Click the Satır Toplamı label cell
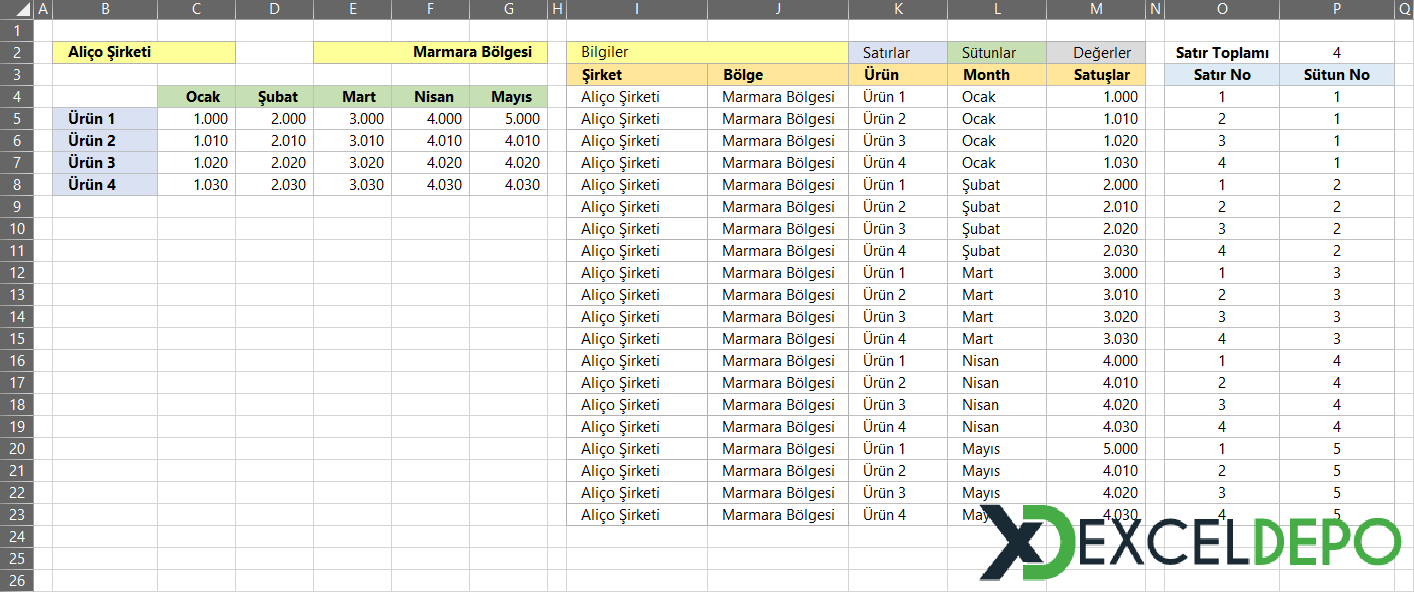The width and height of the screenshot is (1414, 592). tap(1221, 52)
